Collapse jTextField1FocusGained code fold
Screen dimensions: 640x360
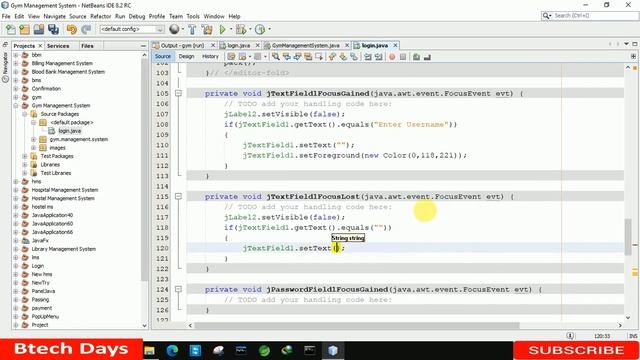178,93
